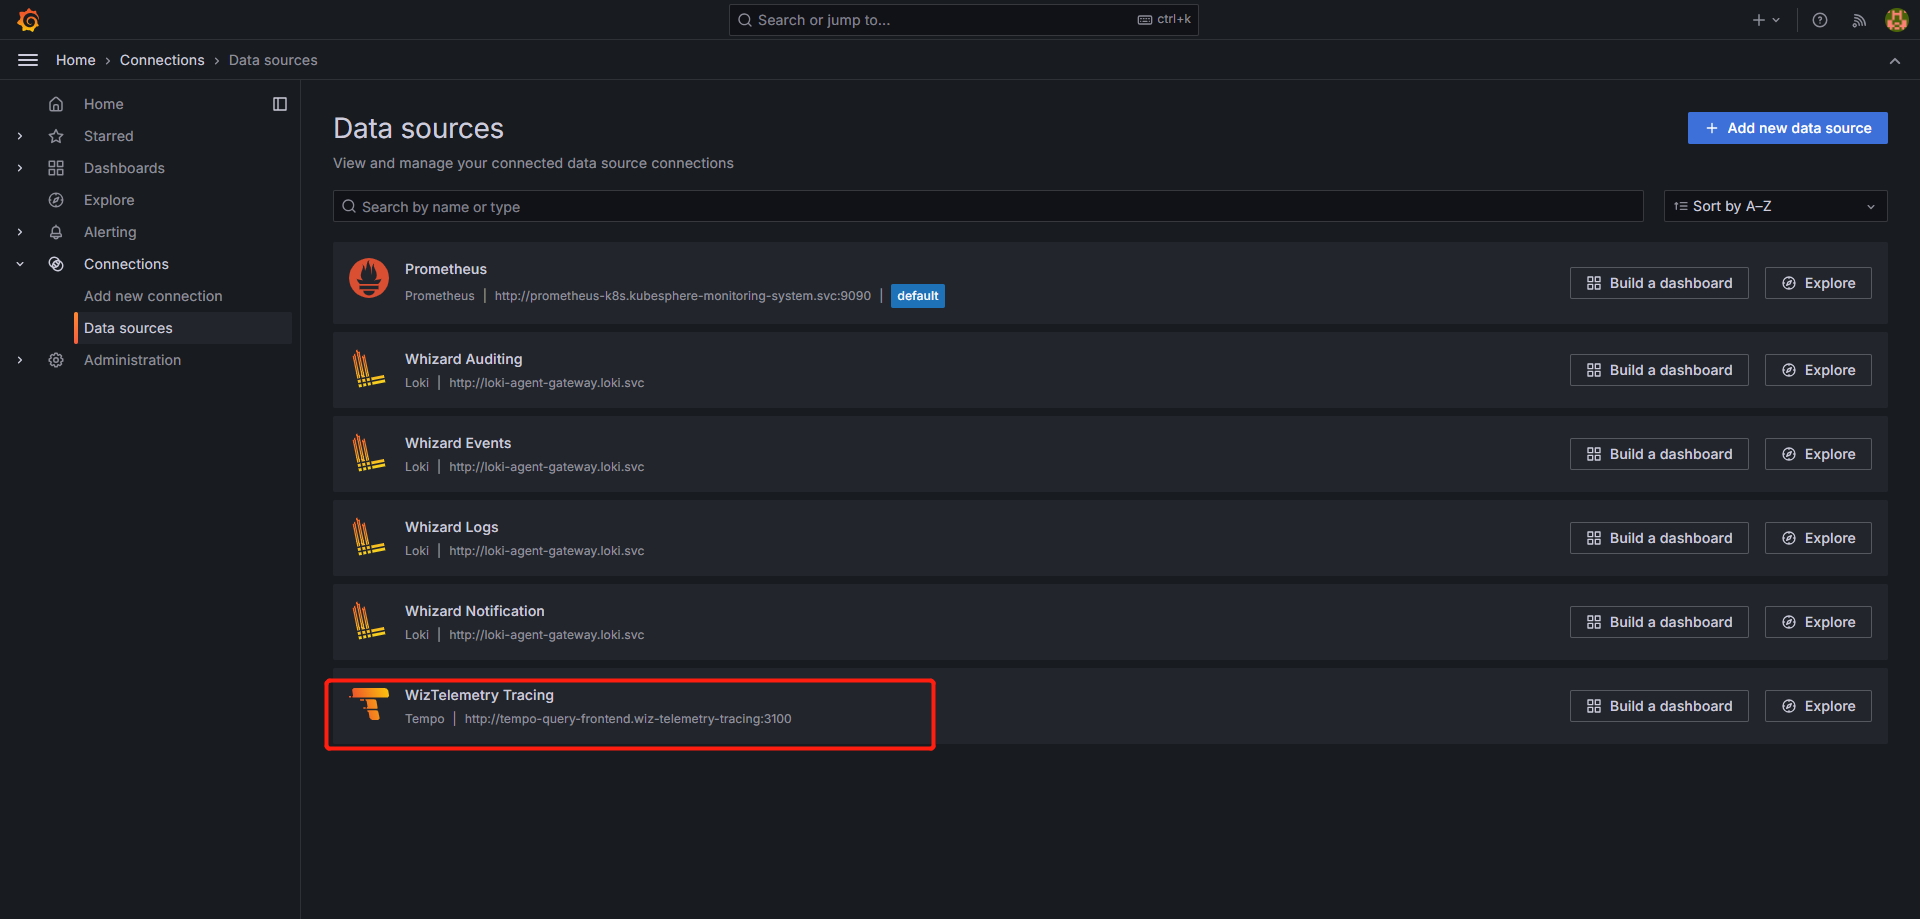Viewport: 1920px width, 919px height.
Task: Select the Explore compass icon in sidebar
Action: pyautogui.click(x=56, y=199)
